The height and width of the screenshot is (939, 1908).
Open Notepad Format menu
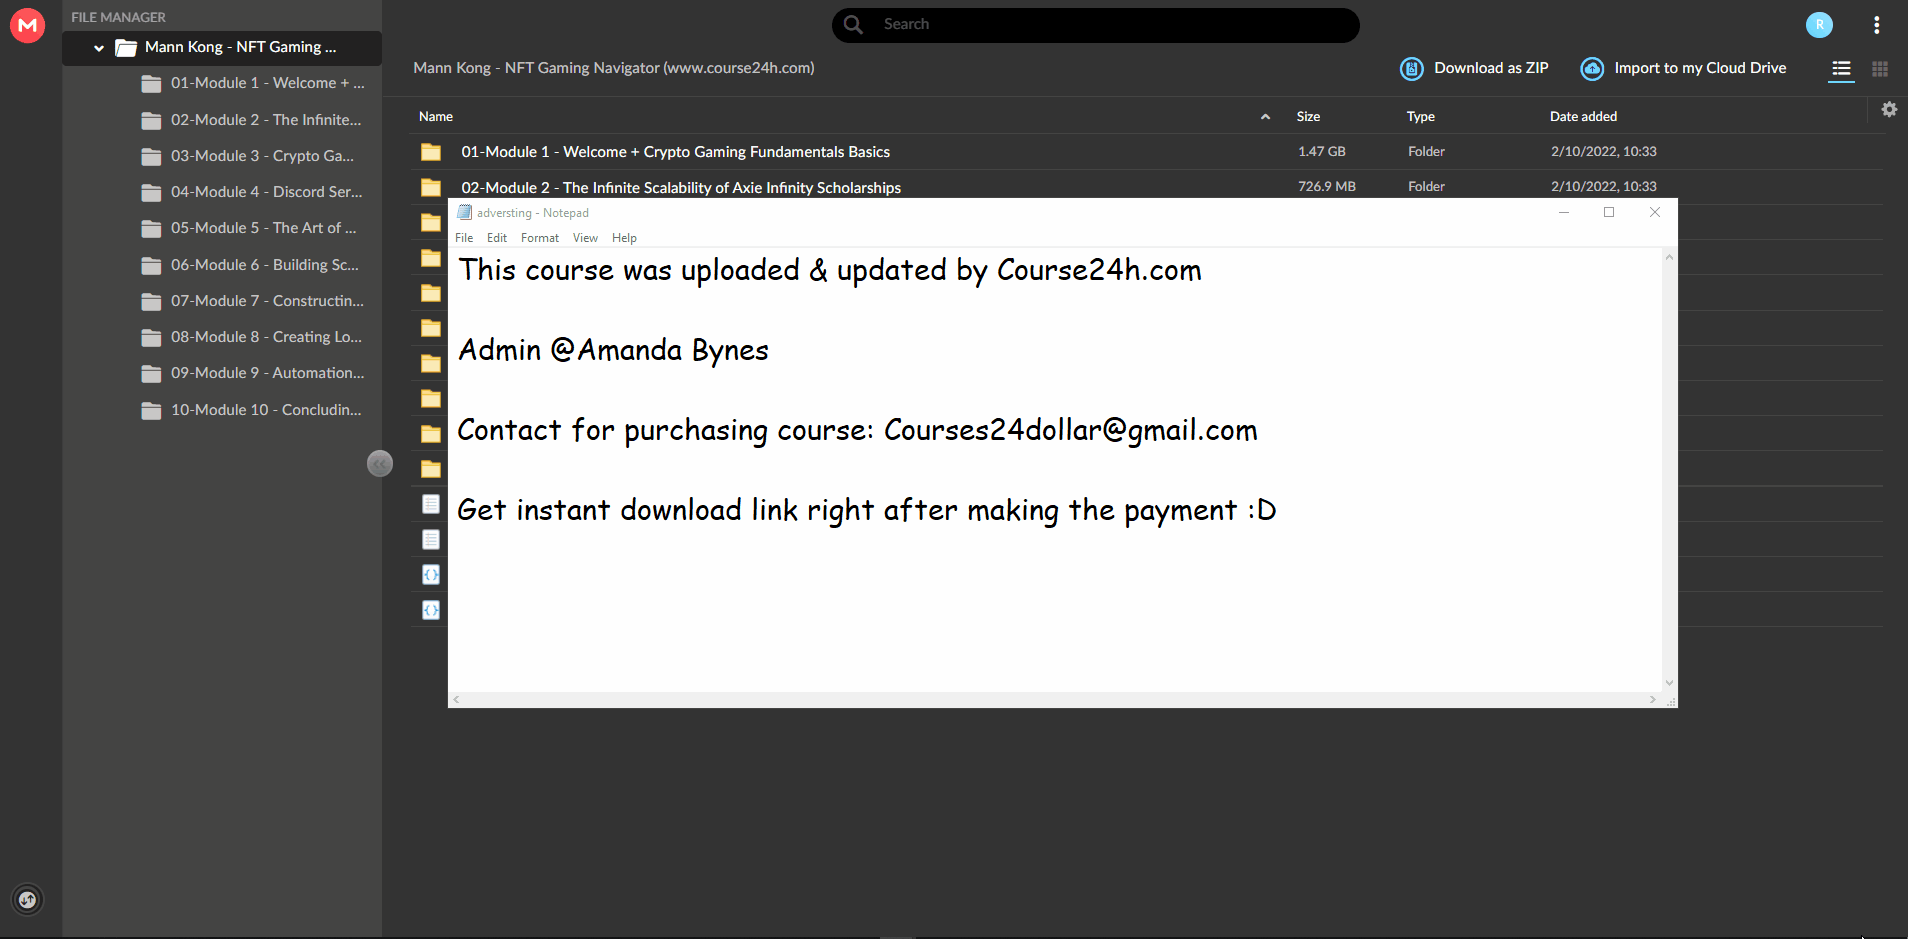[x=540, y=238]
